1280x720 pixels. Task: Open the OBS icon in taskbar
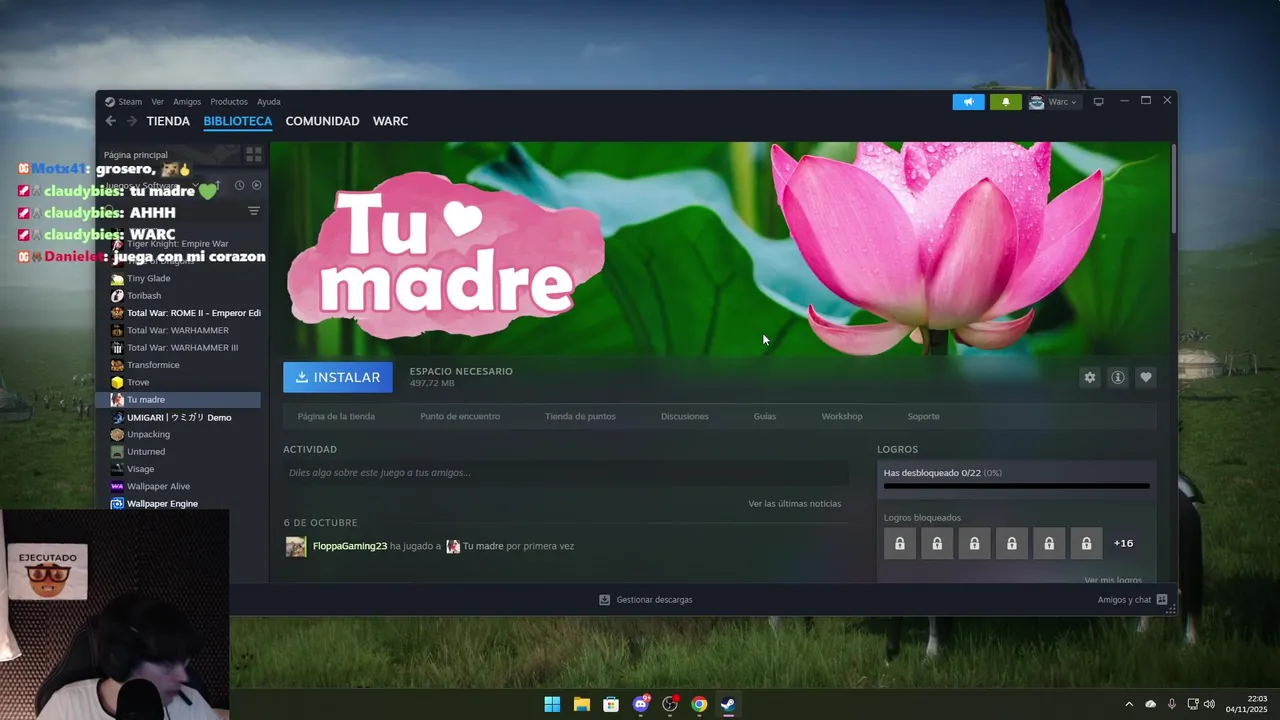click(x=670, y=704)
